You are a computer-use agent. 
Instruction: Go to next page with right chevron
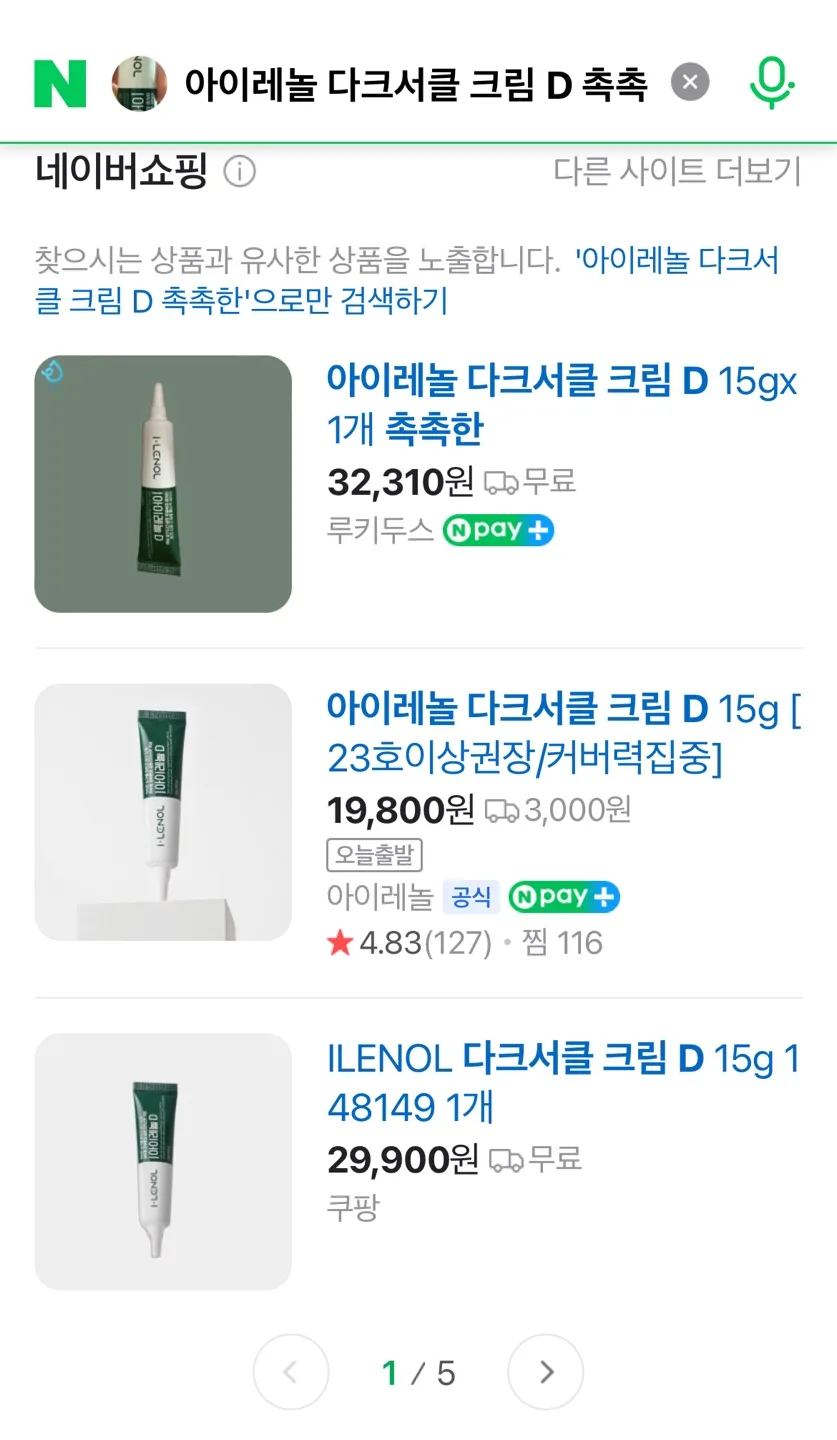(x=545, y=1372)
